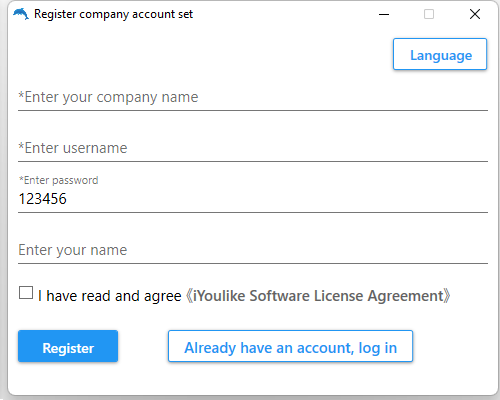Screen dimensions: 500x400
Task: Click the '*Enter your company name' placeholder text
Action: click(108, 97)
